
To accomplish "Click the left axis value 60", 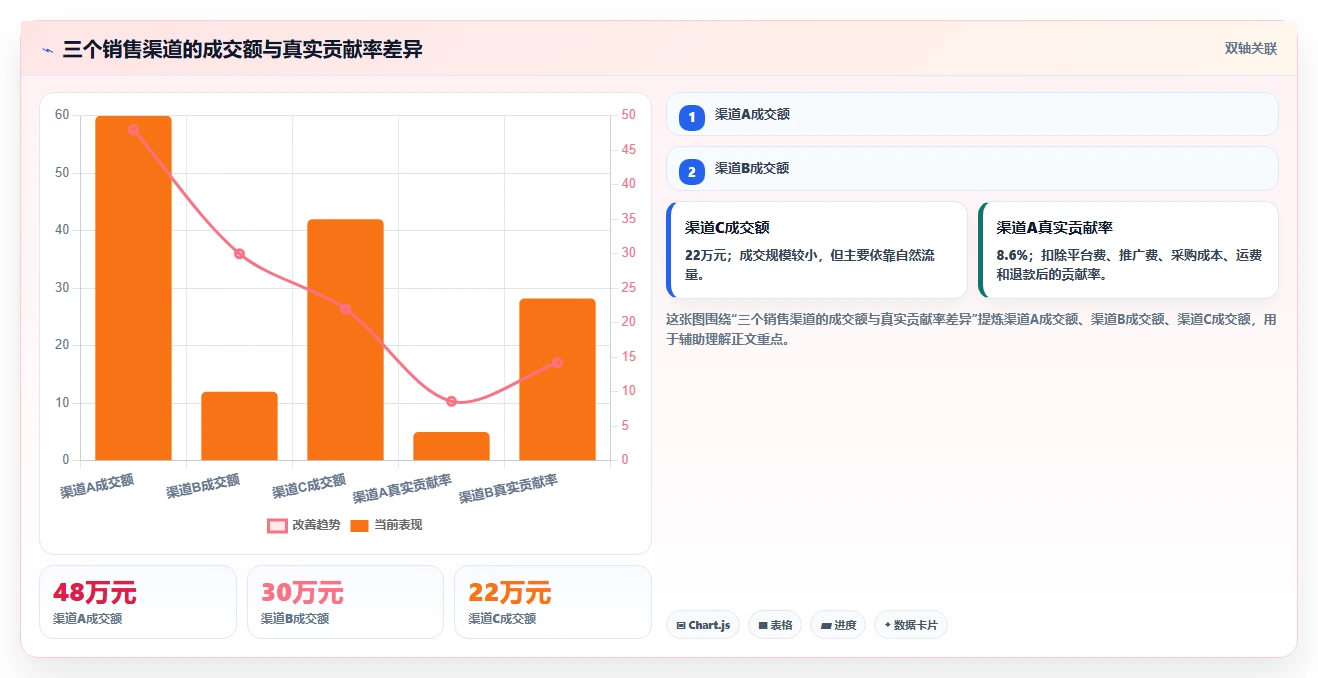I will click(x=62, y=115).
